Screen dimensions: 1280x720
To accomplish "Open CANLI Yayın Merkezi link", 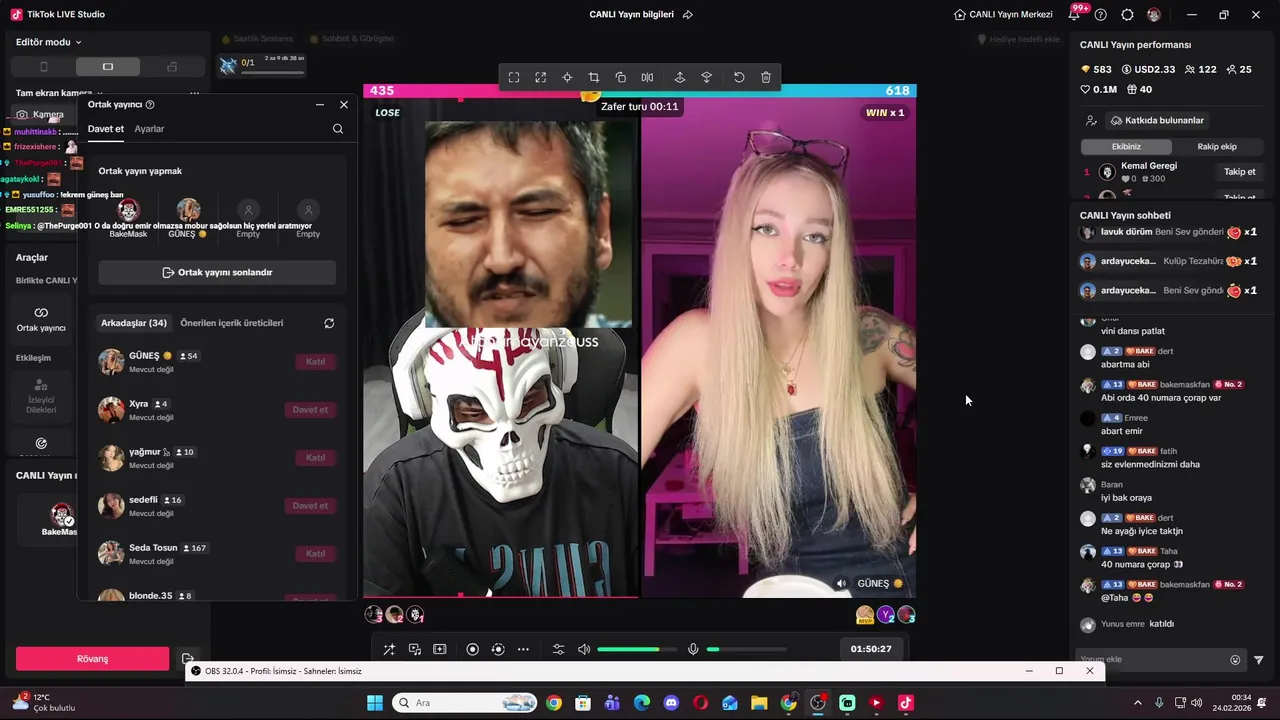I will tap(1003, 15).
